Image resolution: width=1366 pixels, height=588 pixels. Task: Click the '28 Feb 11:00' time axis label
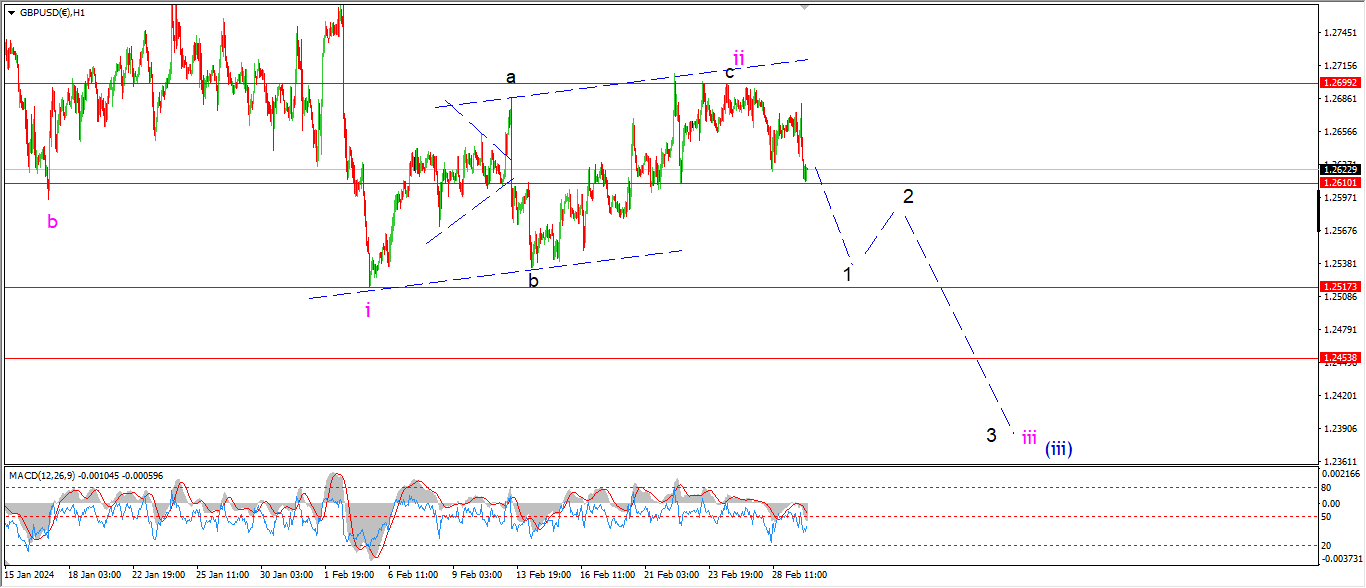point(798,575)
